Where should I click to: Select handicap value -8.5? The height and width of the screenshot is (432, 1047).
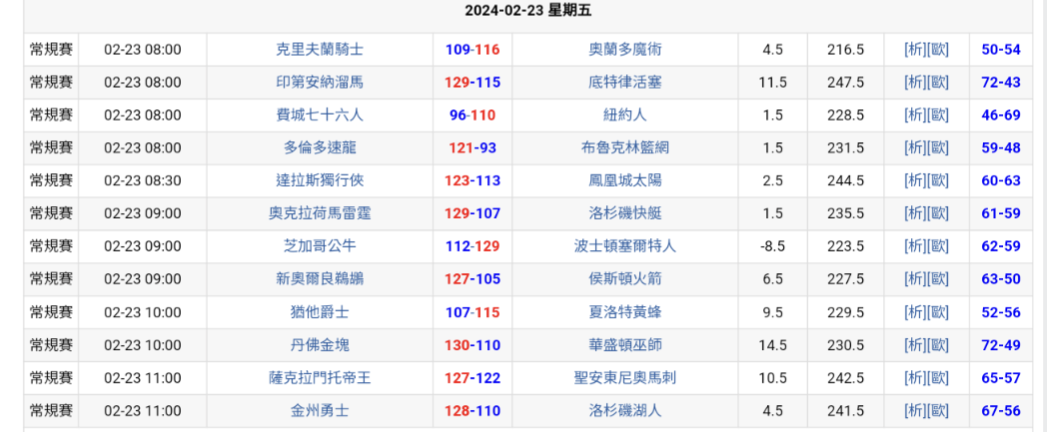773,246
